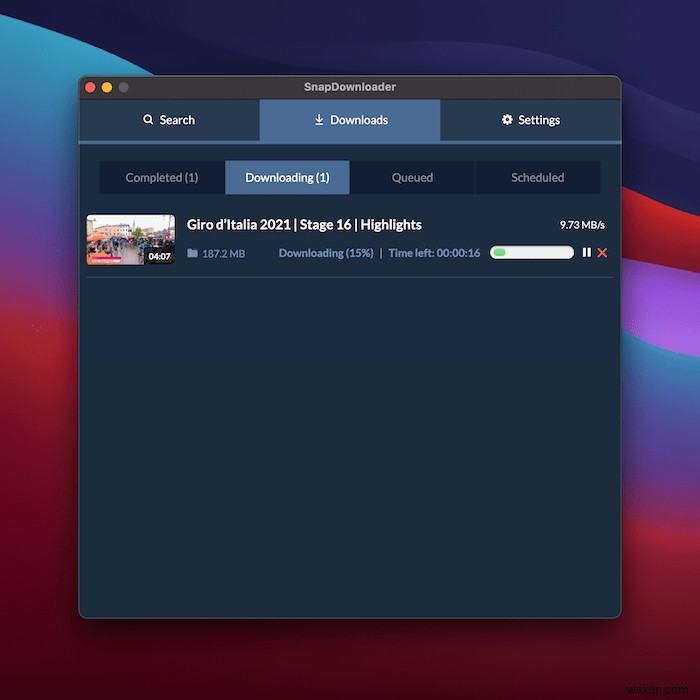
Task: Switch to the Search tab
Action: click(169, 120)
